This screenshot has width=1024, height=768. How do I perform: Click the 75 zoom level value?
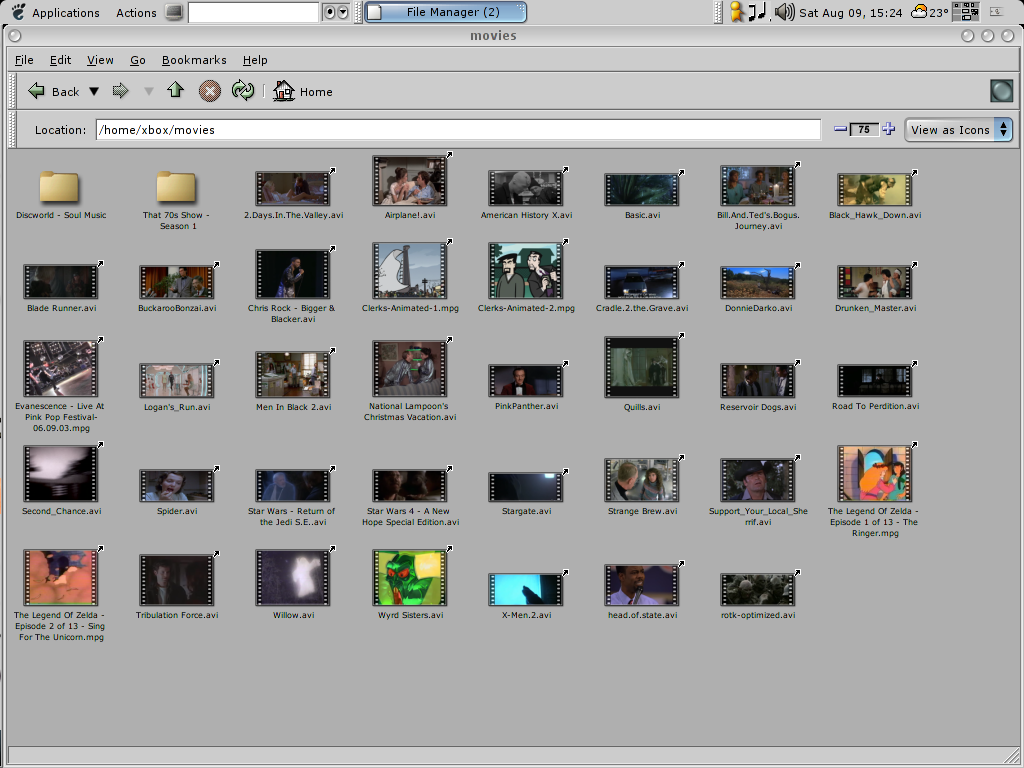coord(864,129)
